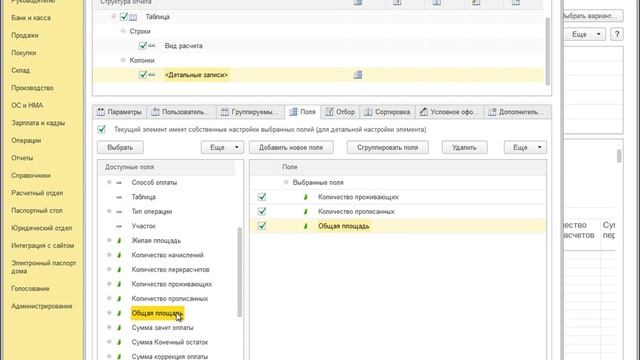Select Сумма коррекция оплаты field
The height and width of the screenshot is (360, 640).
tap(170, 356)
